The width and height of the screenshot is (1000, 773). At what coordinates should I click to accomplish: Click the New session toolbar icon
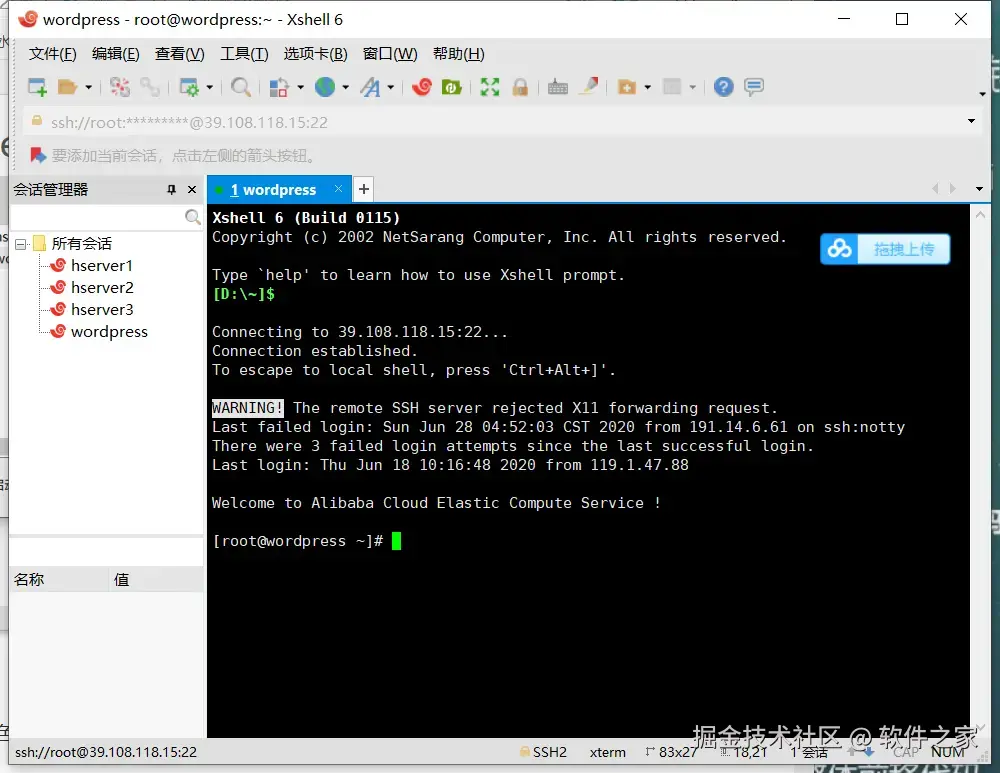pos(37,87)
